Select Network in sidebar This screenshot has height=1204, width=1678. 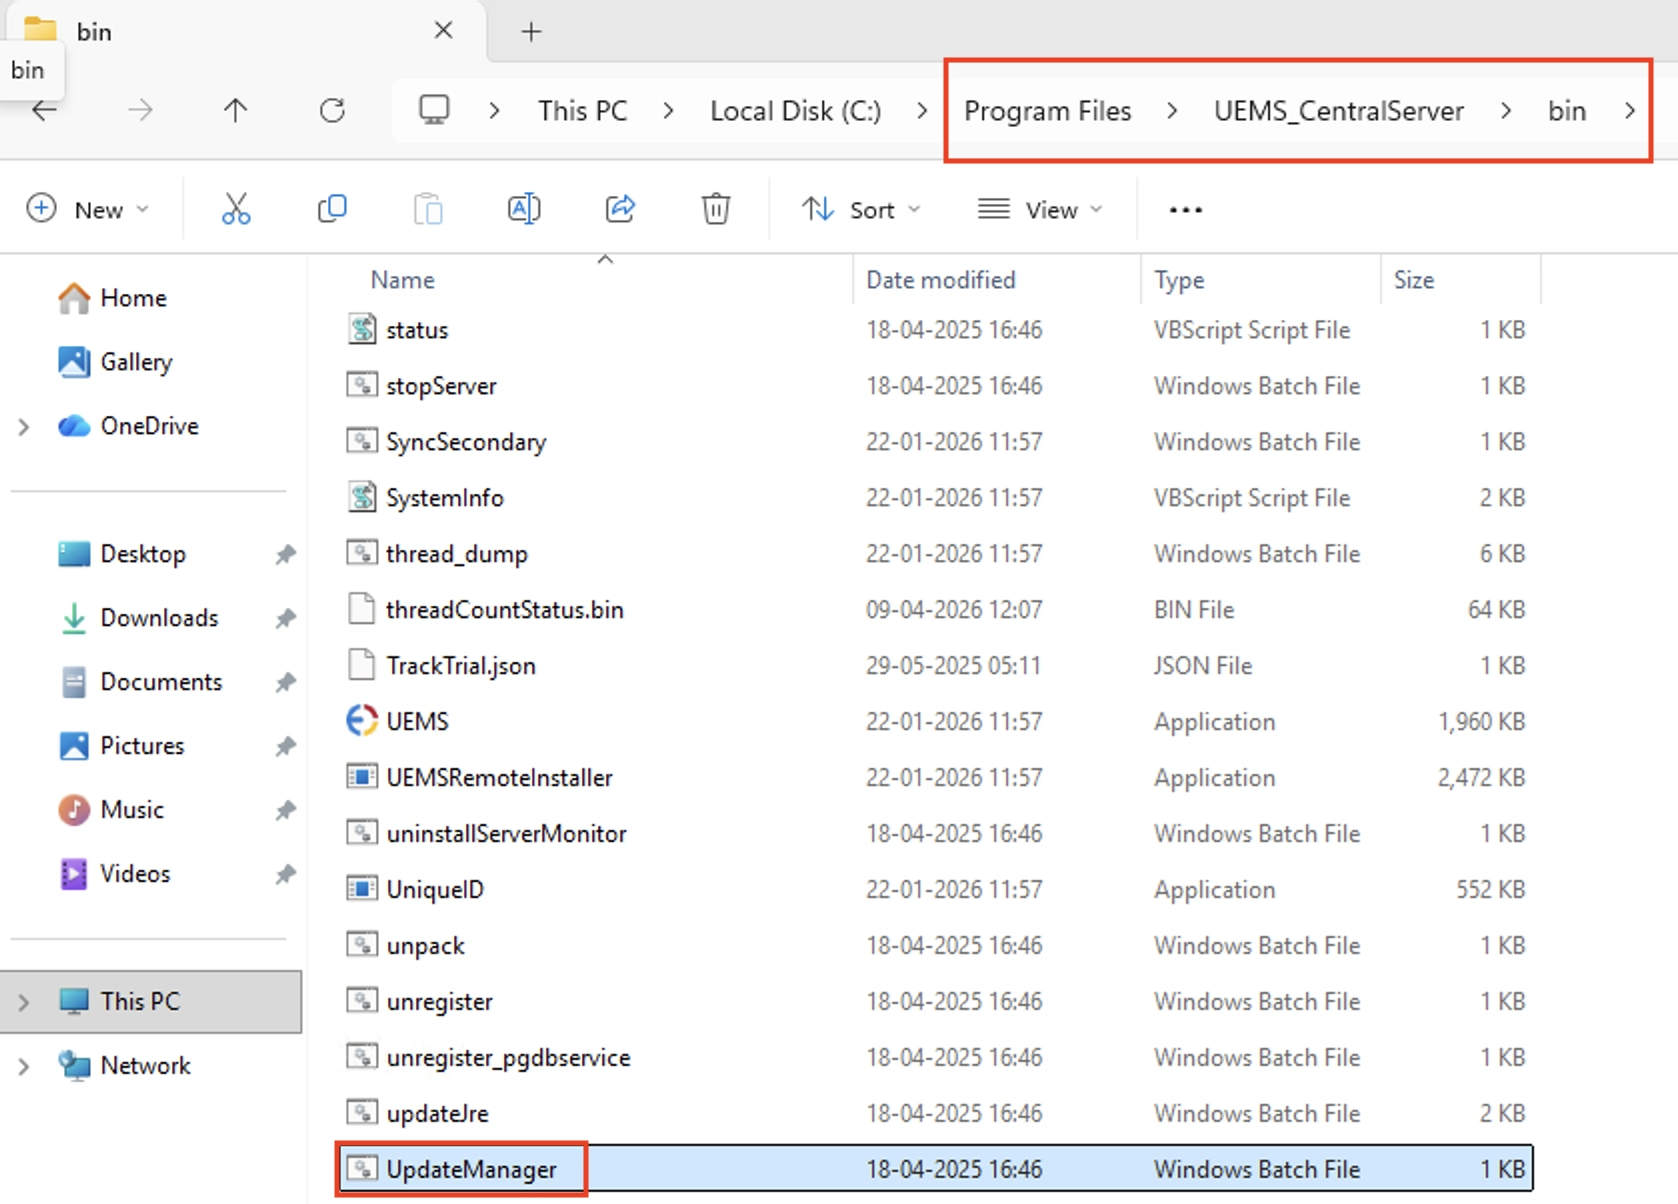click(x=145, y=1066)
